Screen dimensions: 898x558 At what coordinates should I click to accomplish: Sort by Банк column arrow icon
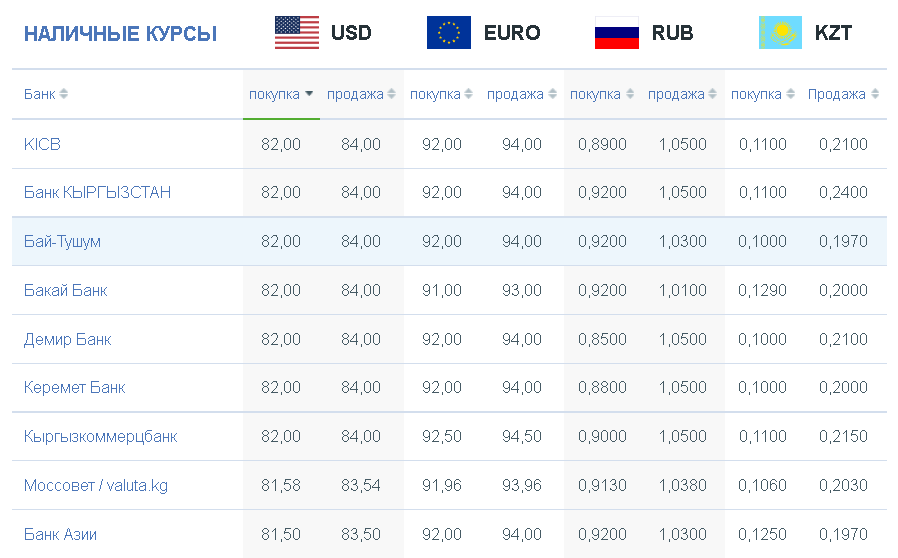[64, 94]
